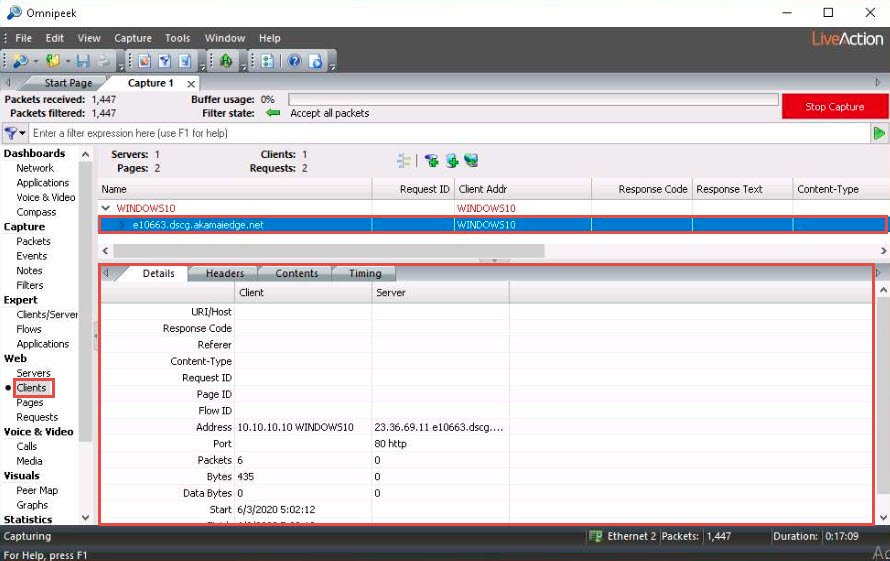Click the client list horizontal scrollbar thumb
This screenshot has width=890, height=561.
tap(329, 250)
